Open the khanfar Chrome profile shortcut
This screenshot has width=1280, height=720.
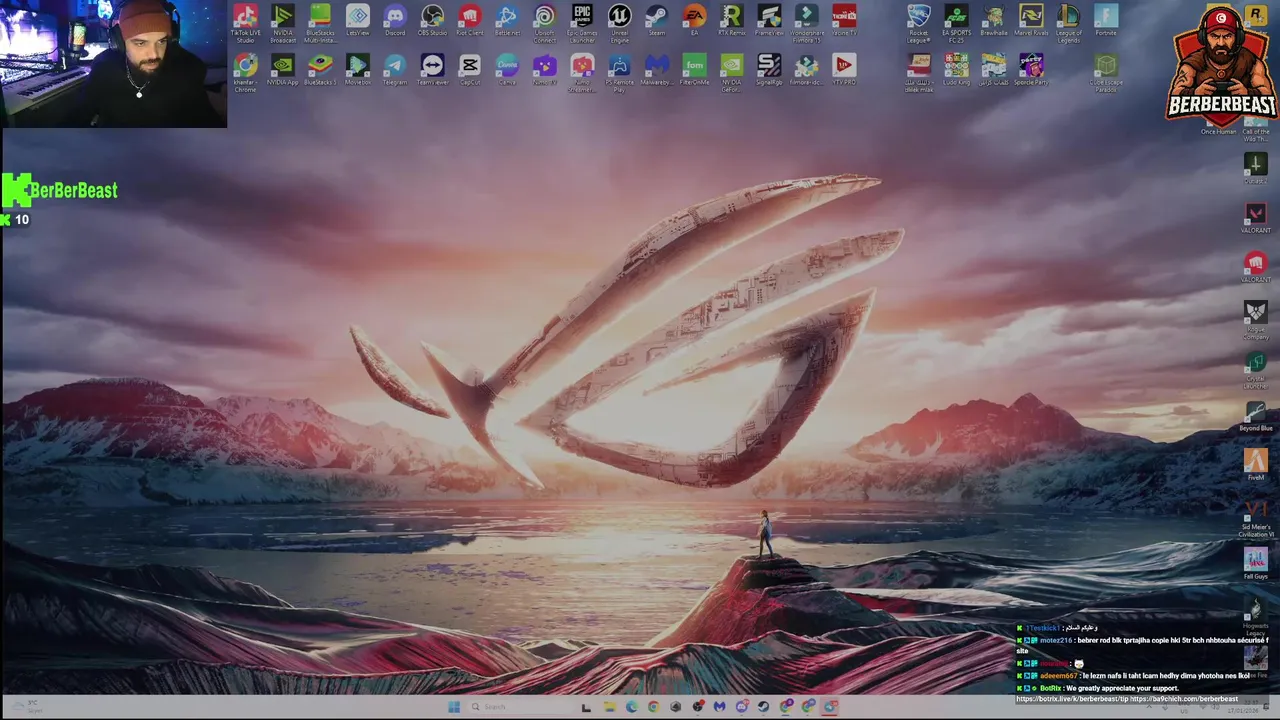point(245,73)
